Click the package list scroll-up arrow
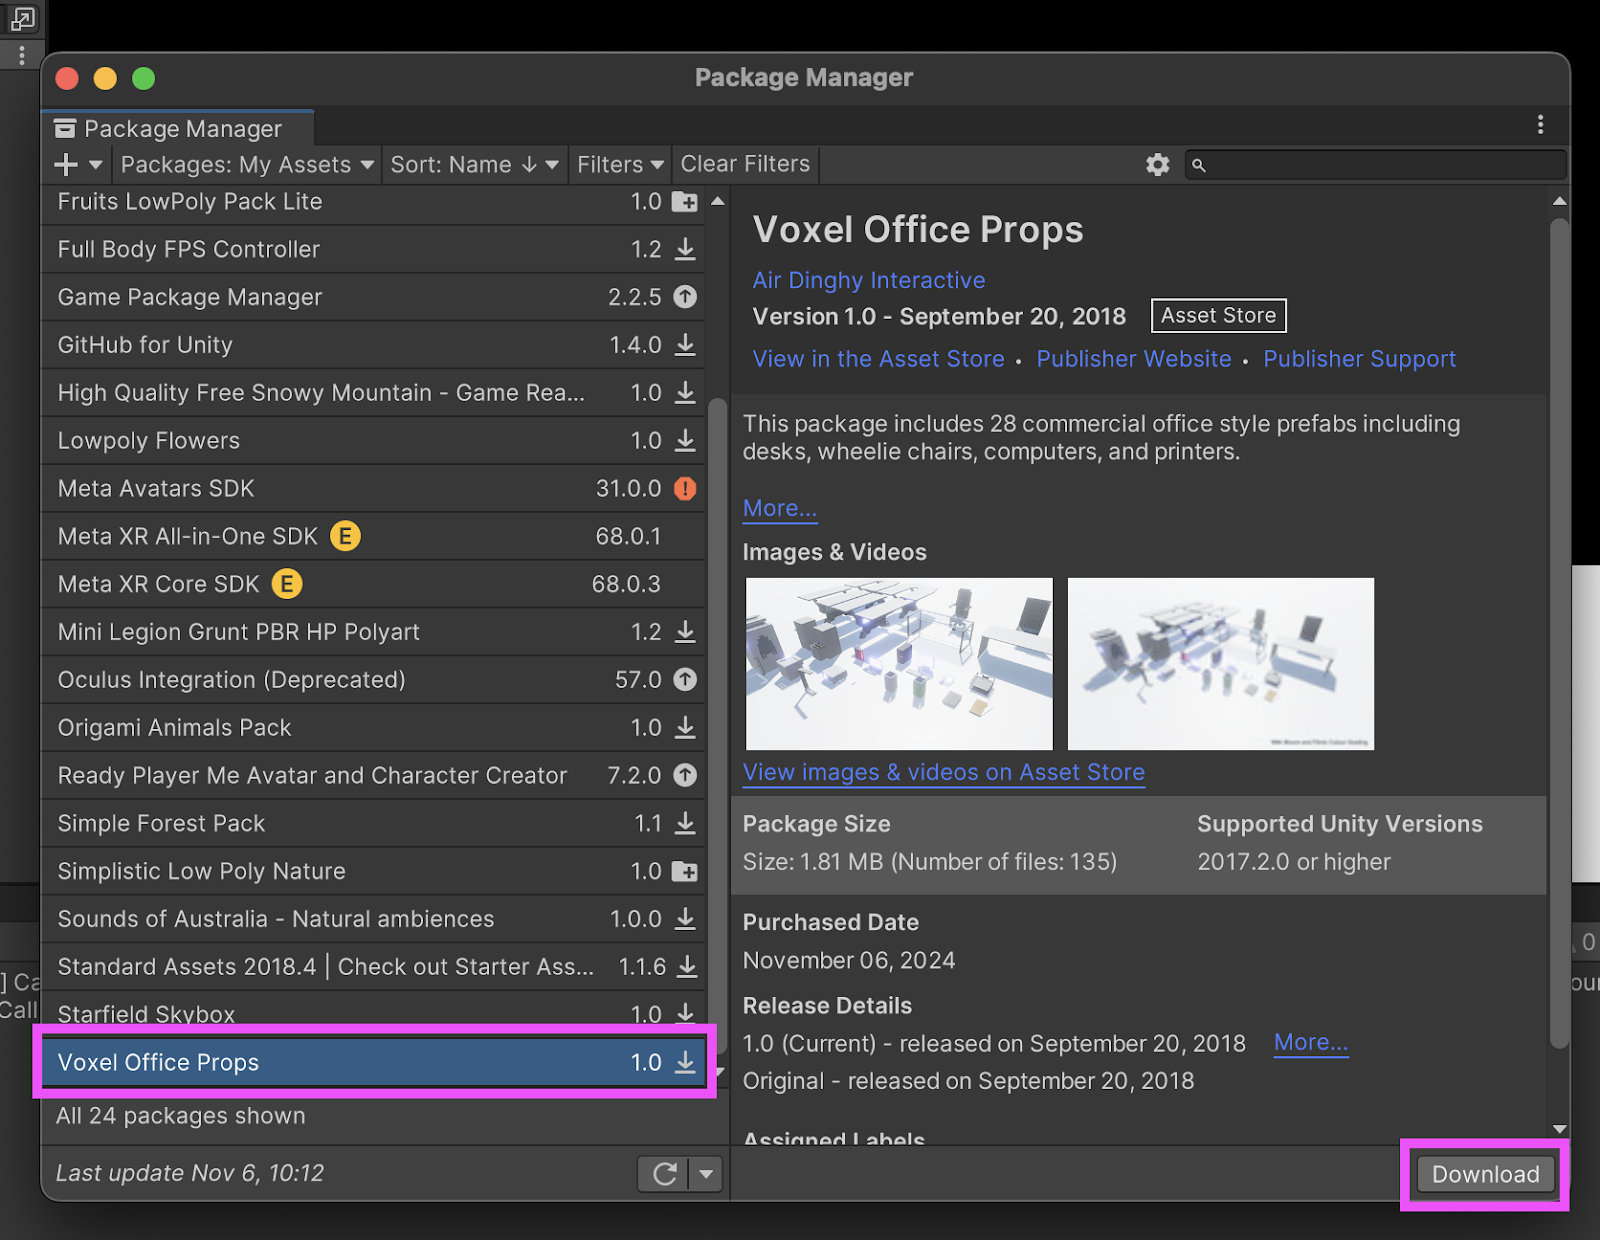Image resolution: width=1600 pixels, height=1240 pixels. [717, 202]
